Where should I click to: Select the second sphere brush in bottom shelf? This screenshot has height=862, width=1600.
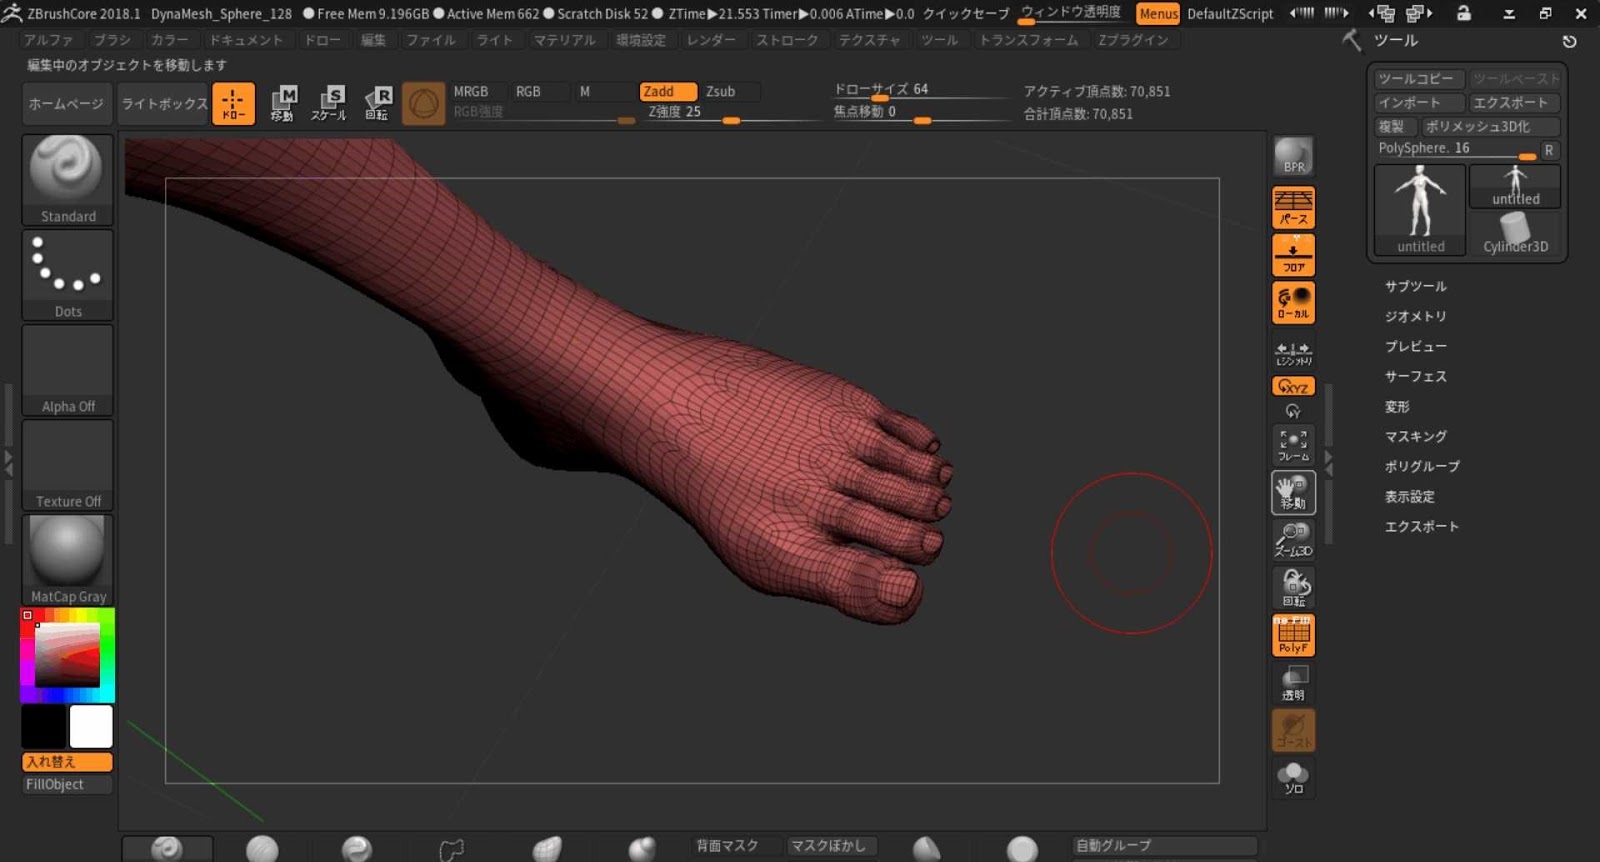[262, 849]
